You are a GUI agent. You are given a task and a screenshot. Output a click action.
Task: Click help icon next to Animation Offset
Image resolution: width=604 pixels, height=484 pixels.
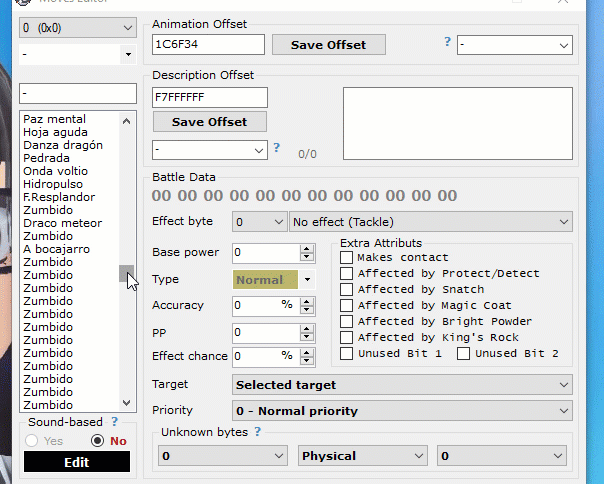[x=447, y=42]
